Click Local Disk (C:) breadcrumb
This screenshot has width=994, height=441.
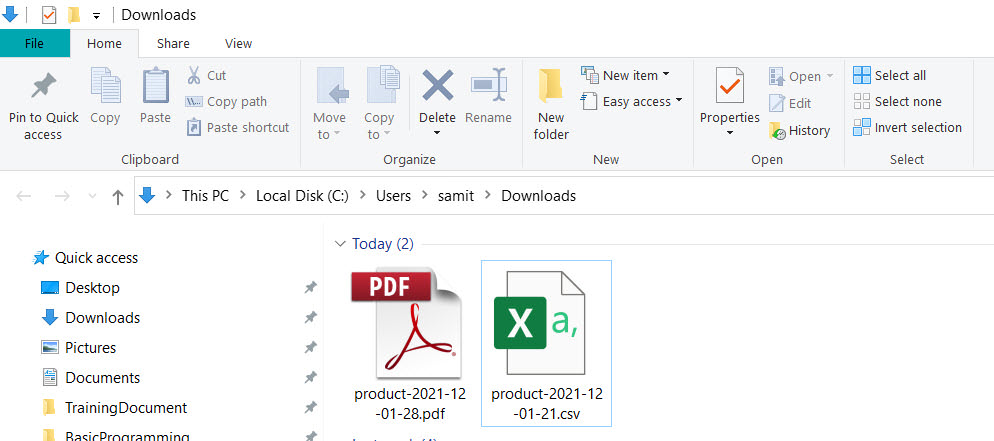(x=302, y=196)
